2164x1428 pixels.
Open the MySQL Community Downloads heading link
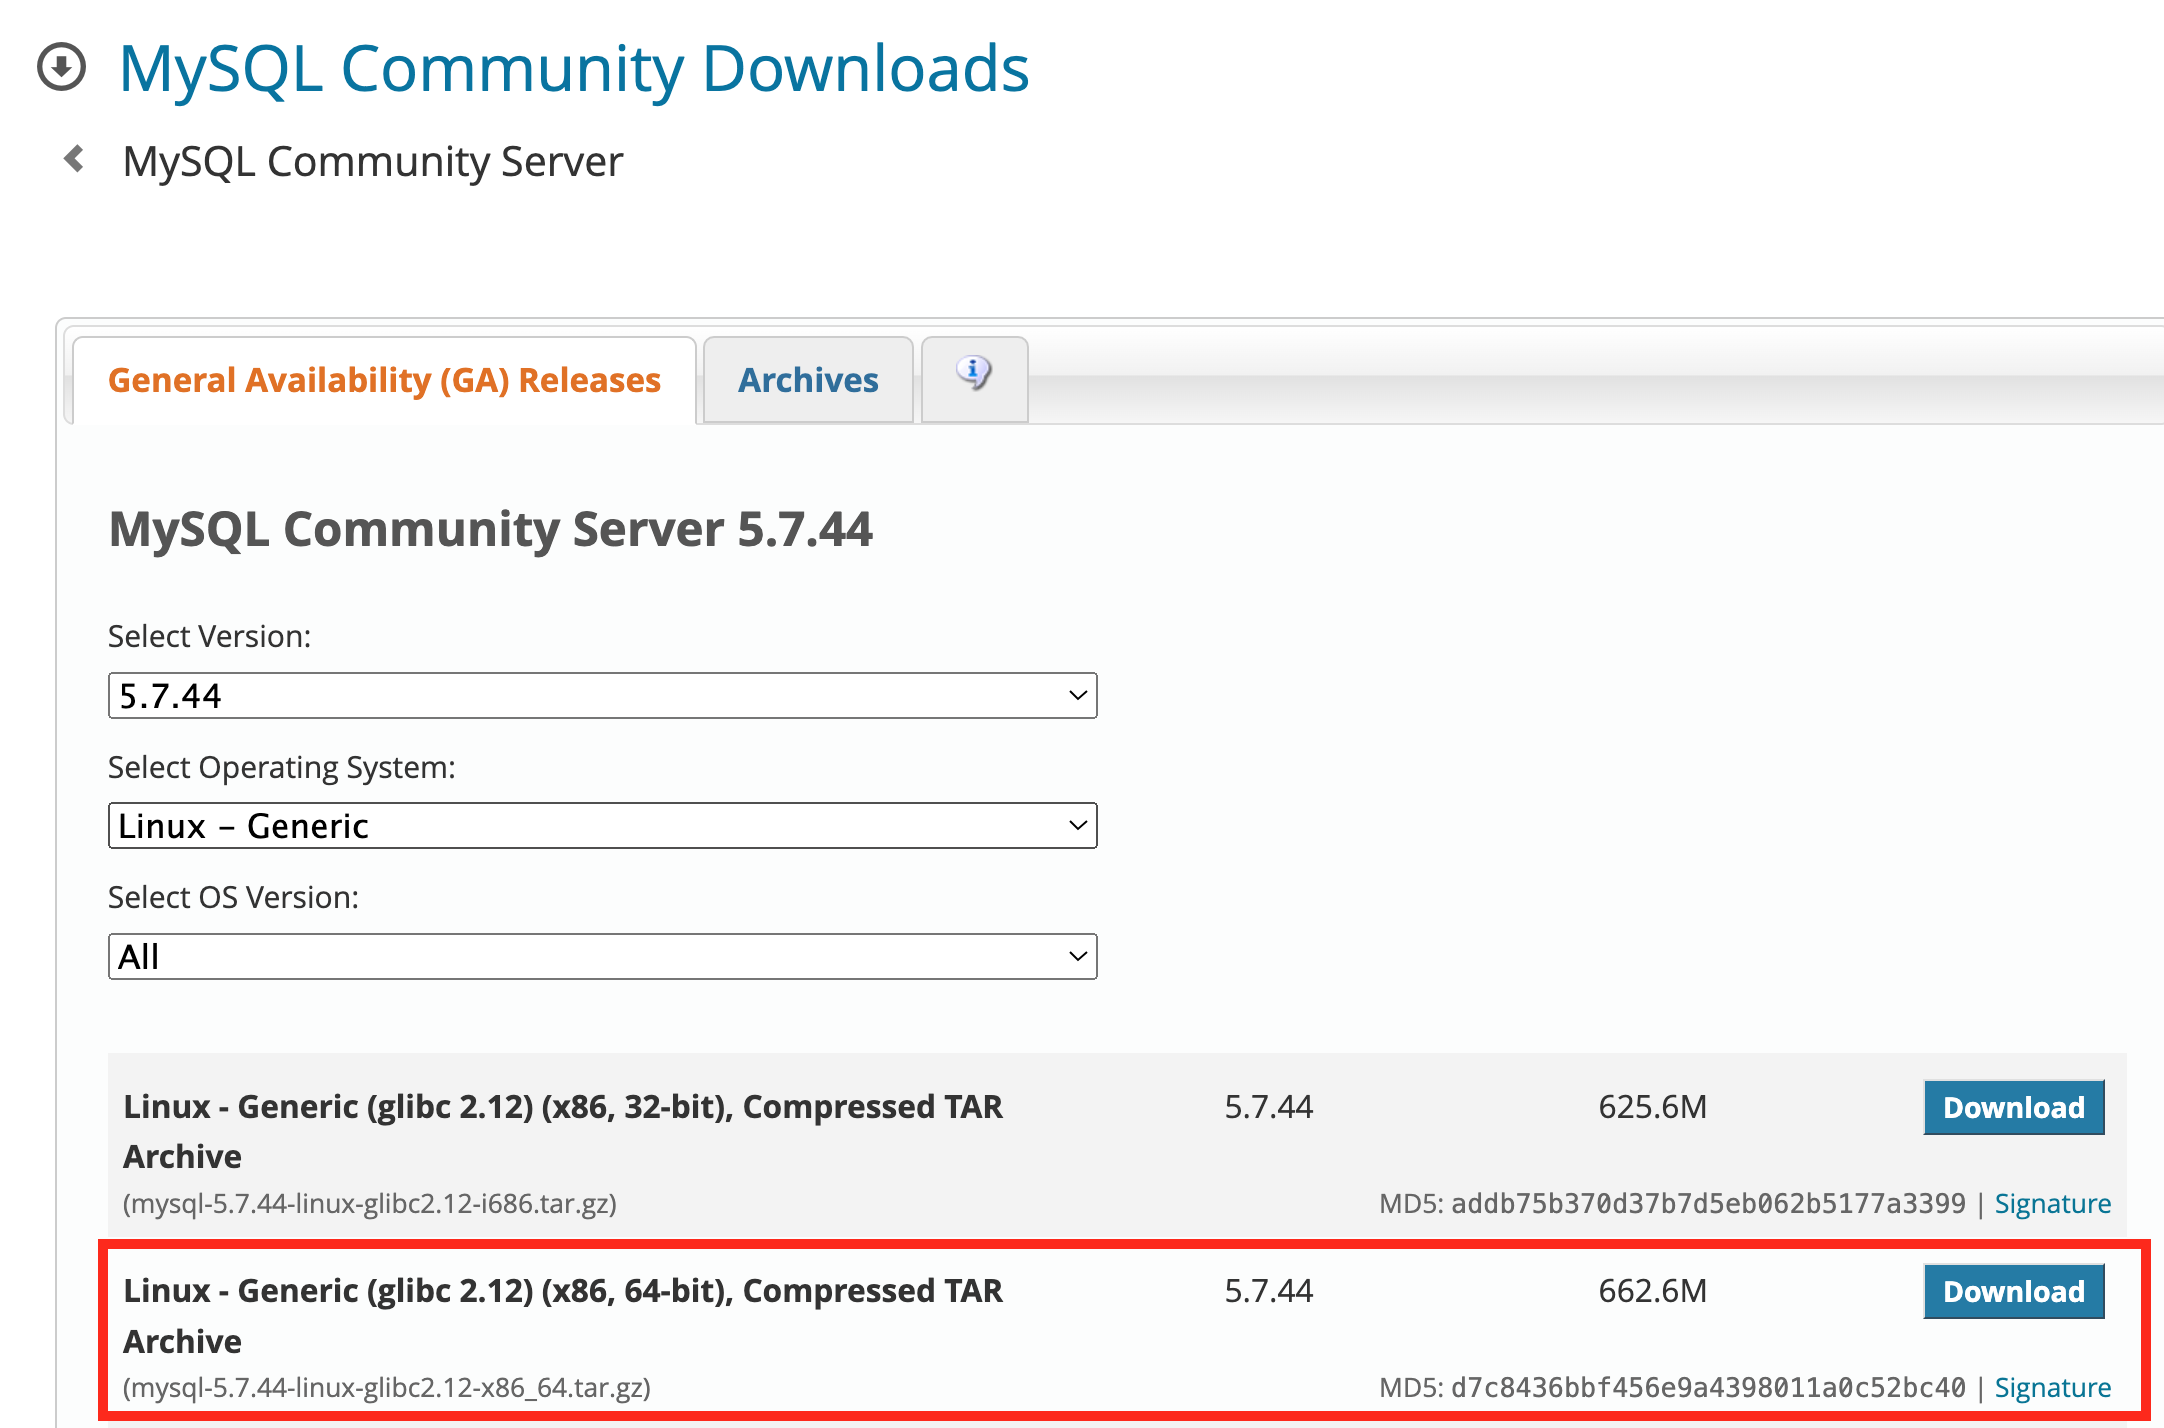[574, 68]
